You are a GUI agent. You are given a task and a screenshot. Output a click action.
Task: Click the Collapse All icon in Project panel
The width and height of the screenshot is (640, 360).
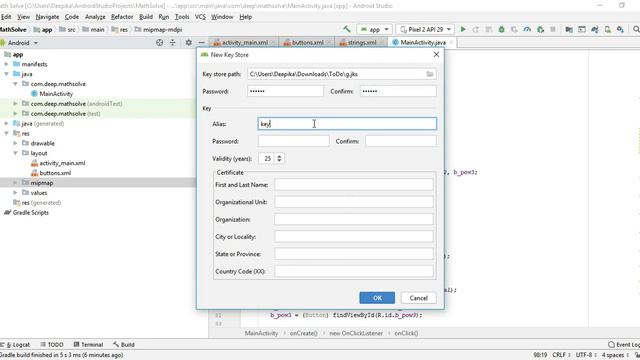click(x=173, y=42)
